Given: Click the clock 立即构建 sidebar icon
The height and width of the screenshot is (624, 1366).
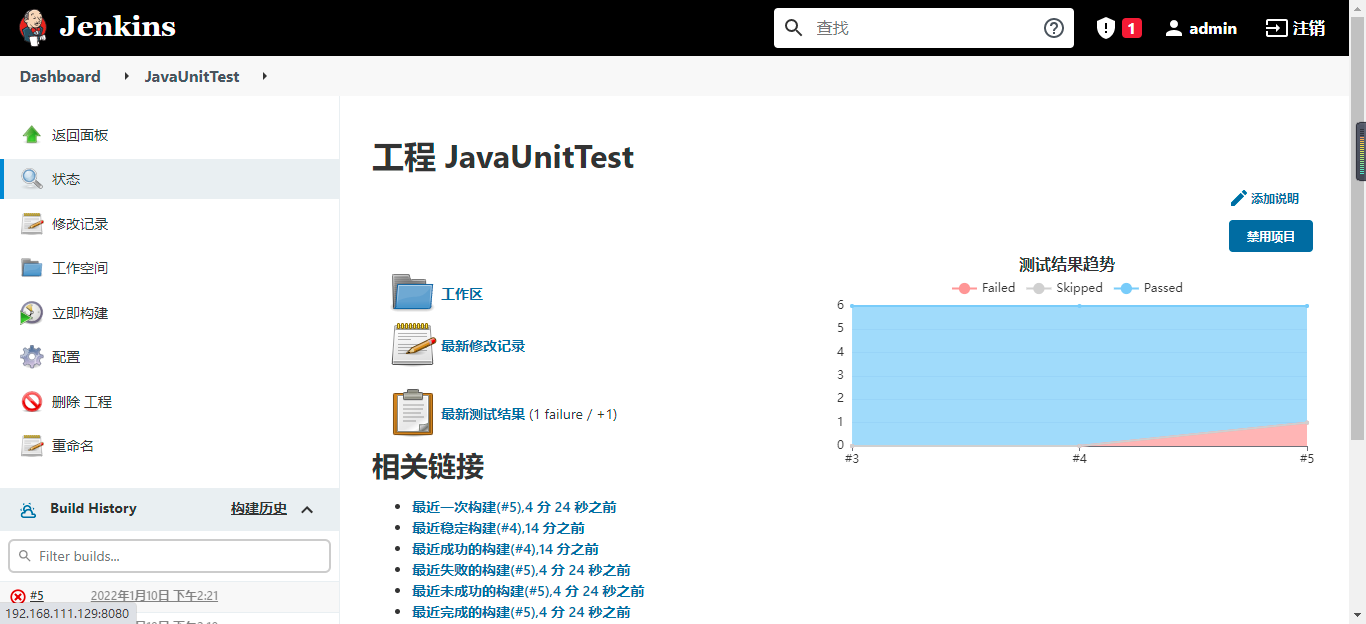Looking at the screenshot, I should tap(32, 313).
